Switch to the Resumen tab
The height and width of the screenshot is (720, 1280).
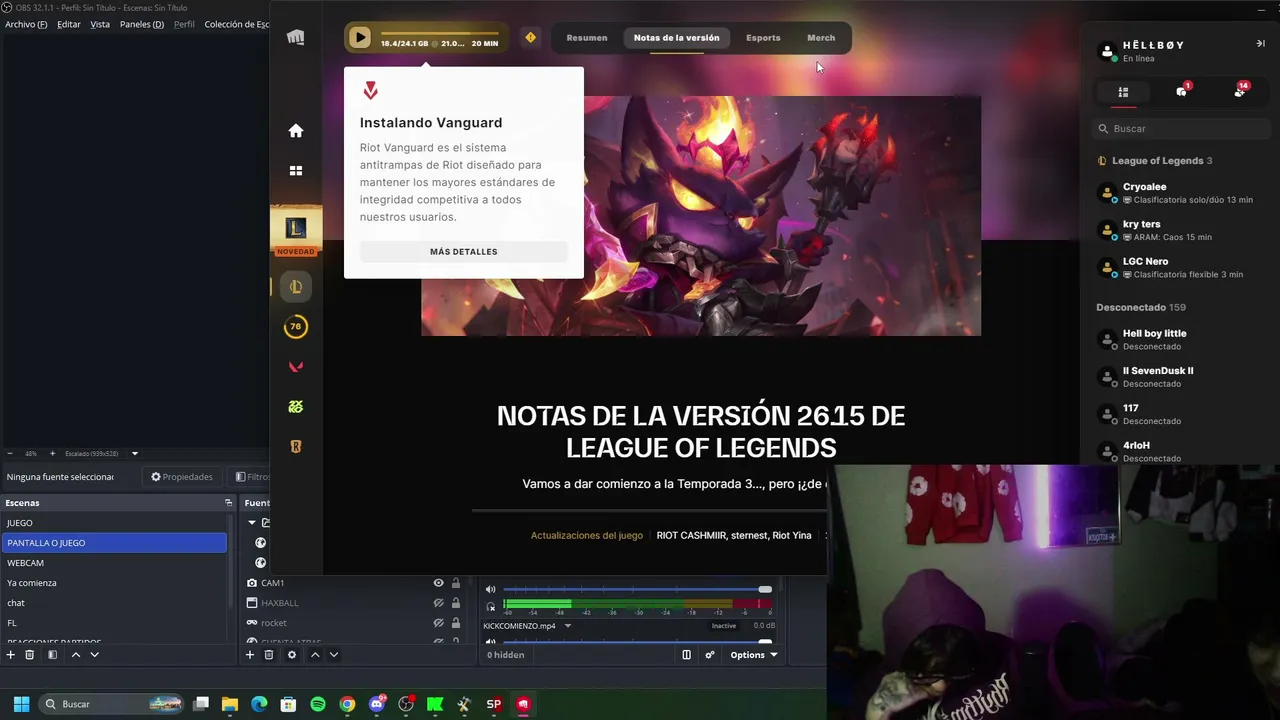tap(587, 38)
